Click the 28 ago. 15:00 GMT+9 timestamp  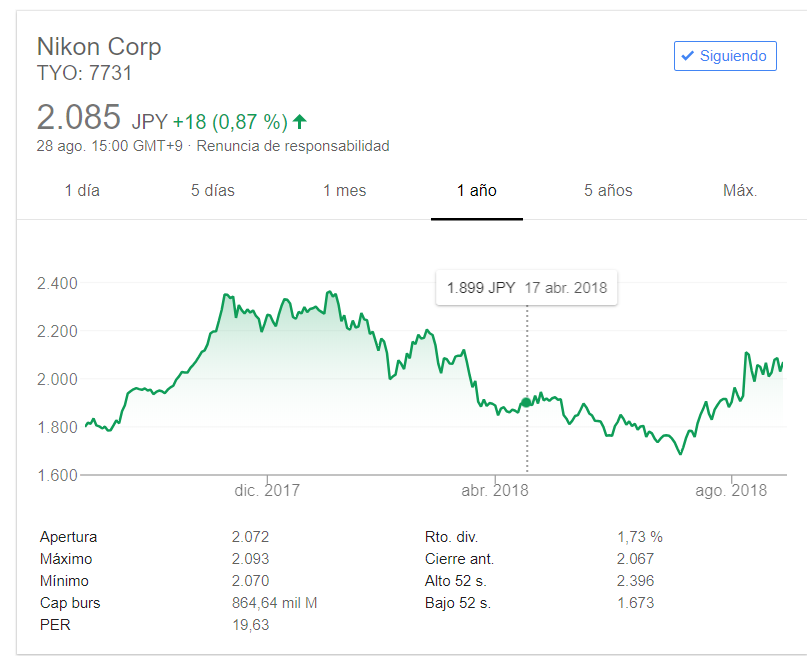tap(110, 146)
